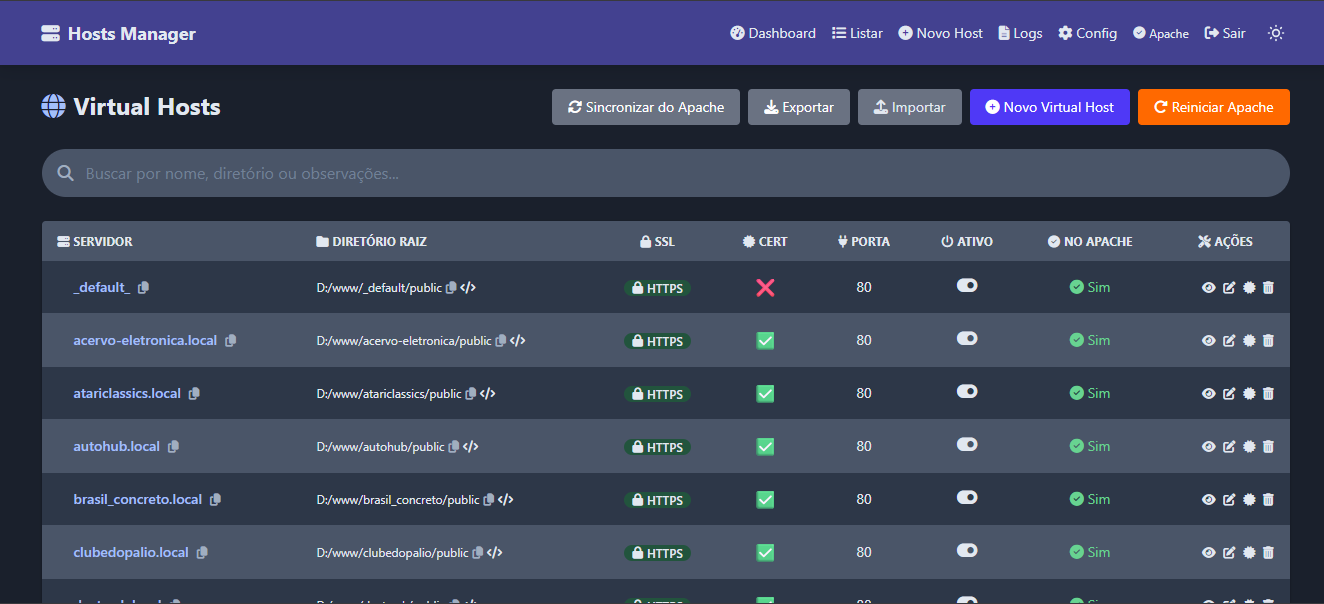
Task: Open code icon for brasil_concreto directory
Action: coord(506,500)
